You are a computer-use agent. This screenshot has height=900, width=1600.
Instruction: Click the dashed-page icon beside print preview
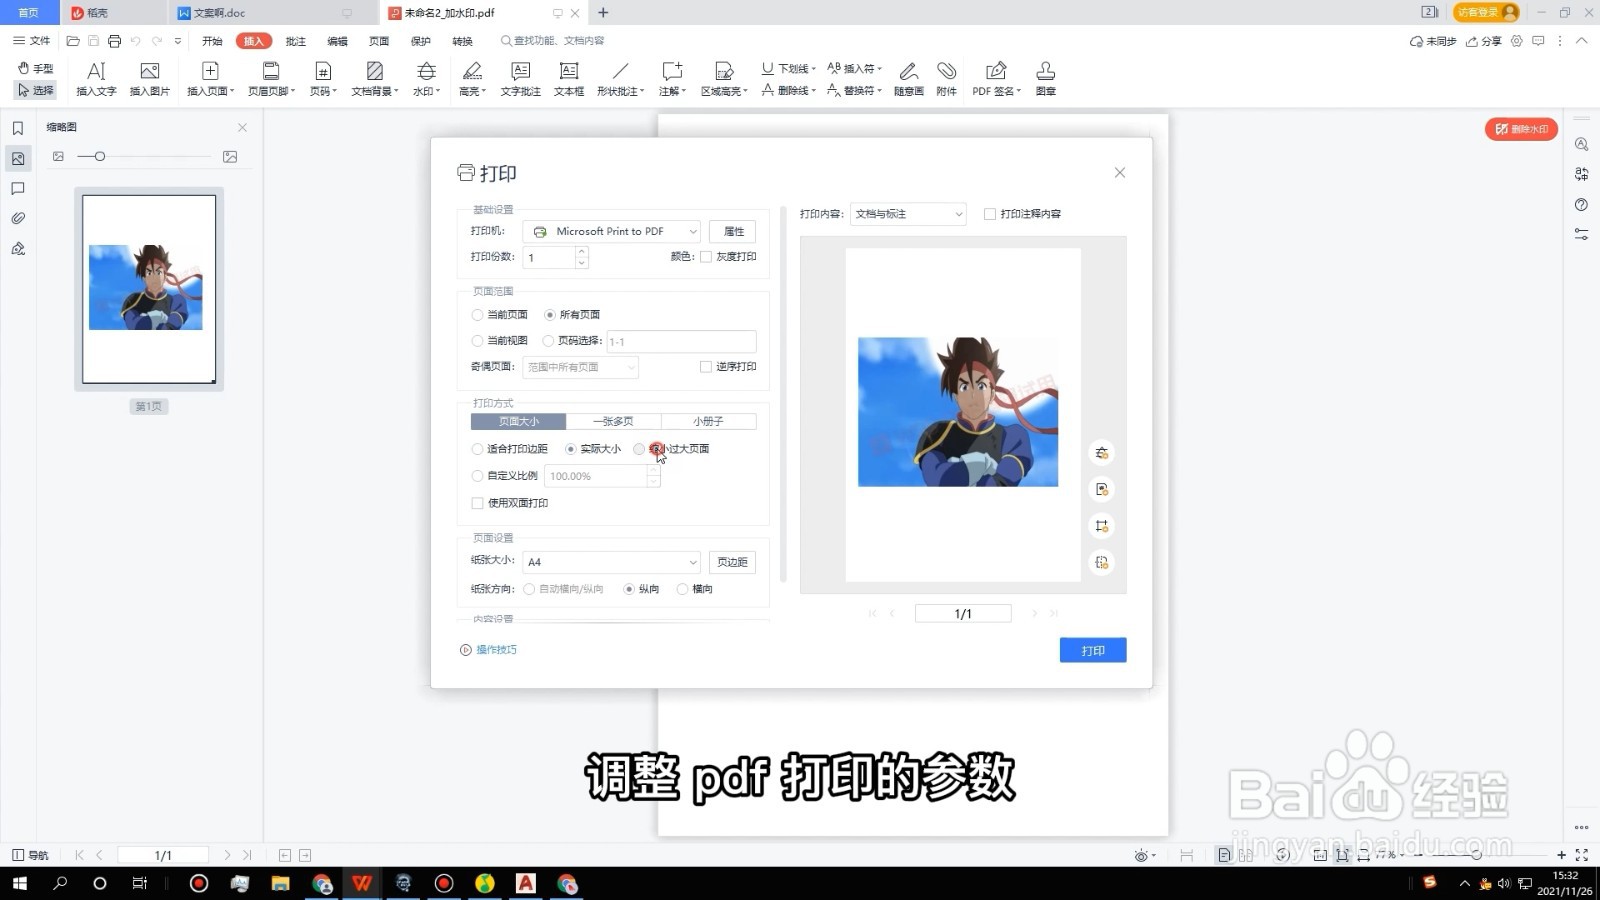(1102, 562)
